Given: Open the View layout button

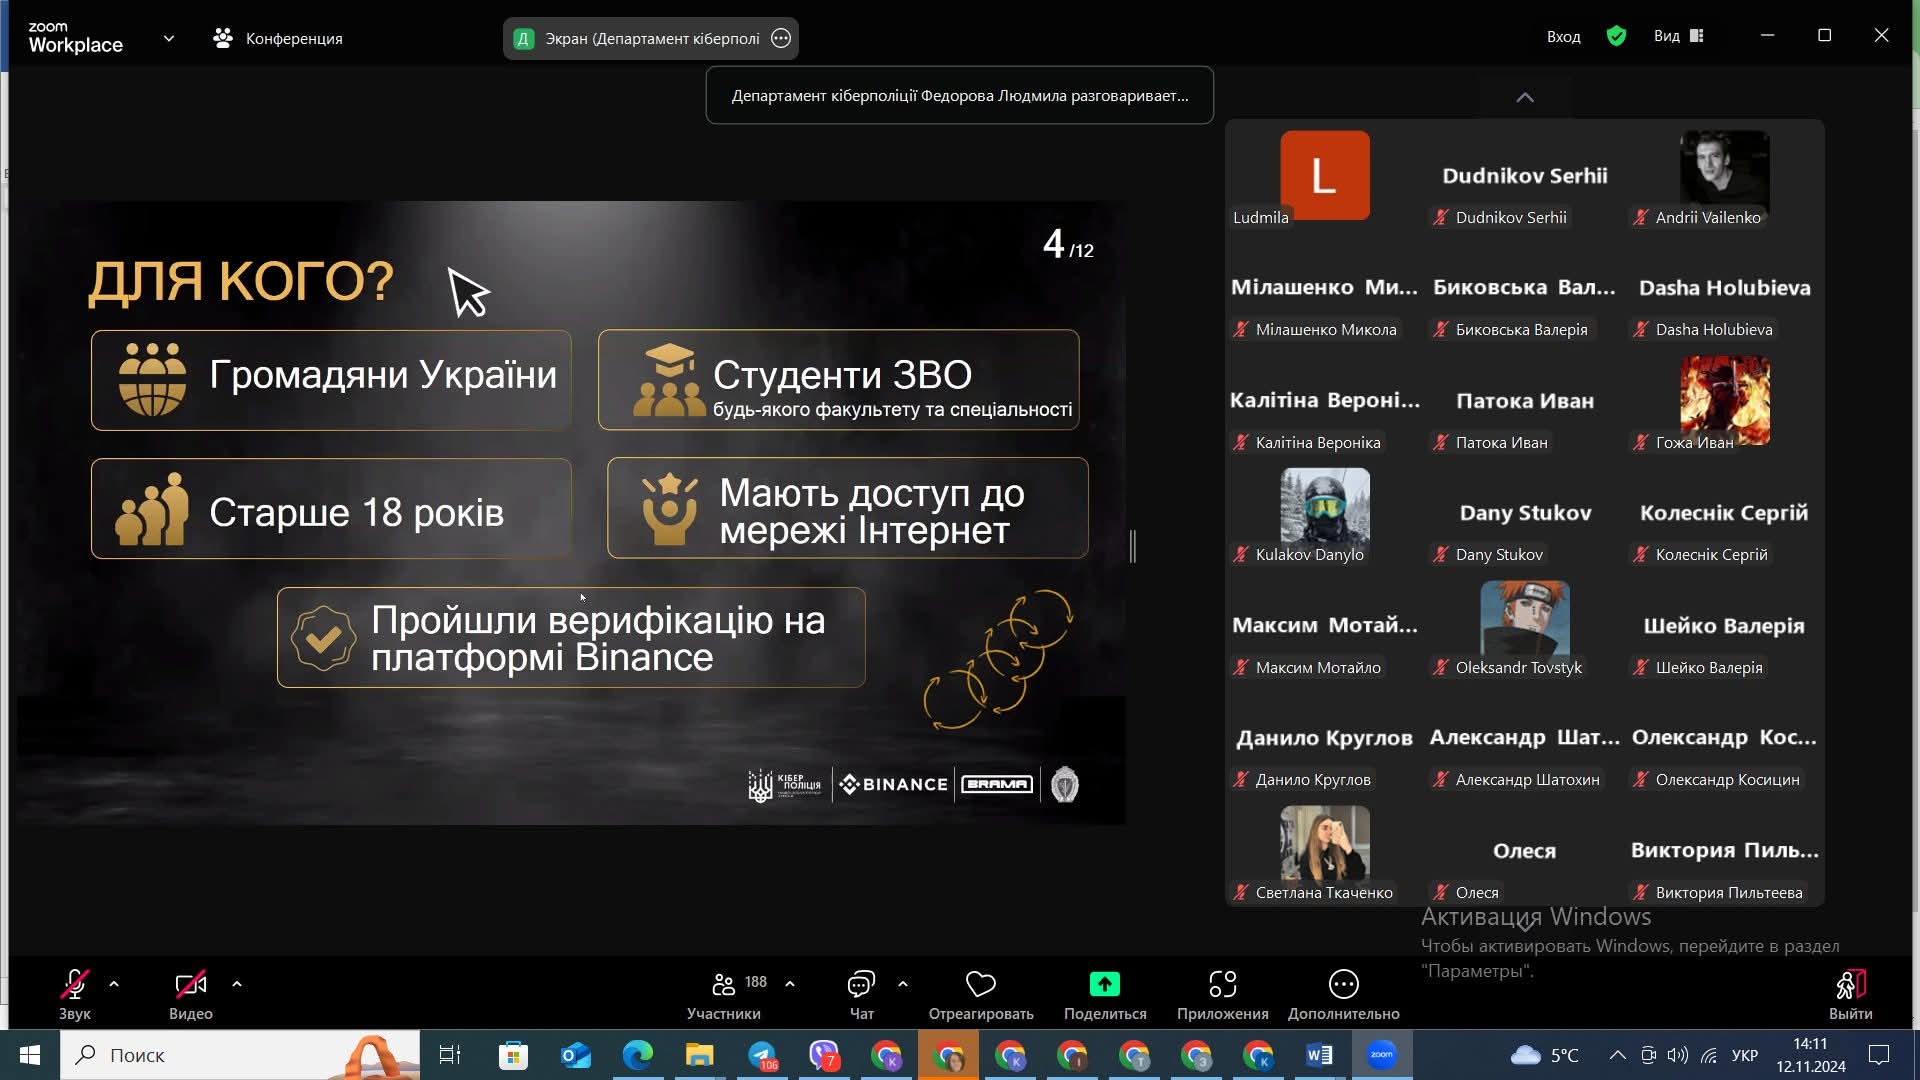Looking at the screenshot, I should tap(1678, 37).
